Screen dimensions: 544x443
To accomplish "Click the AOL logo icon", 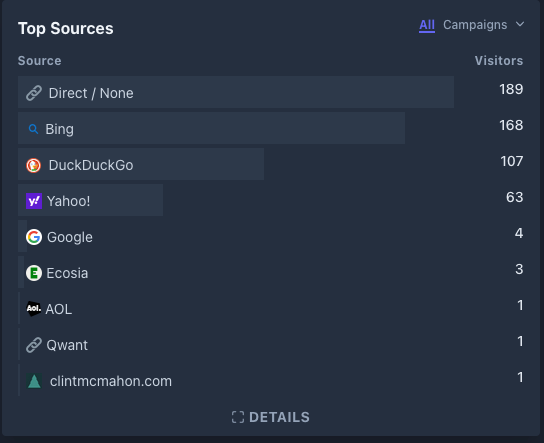I will (x=34, y=309).
